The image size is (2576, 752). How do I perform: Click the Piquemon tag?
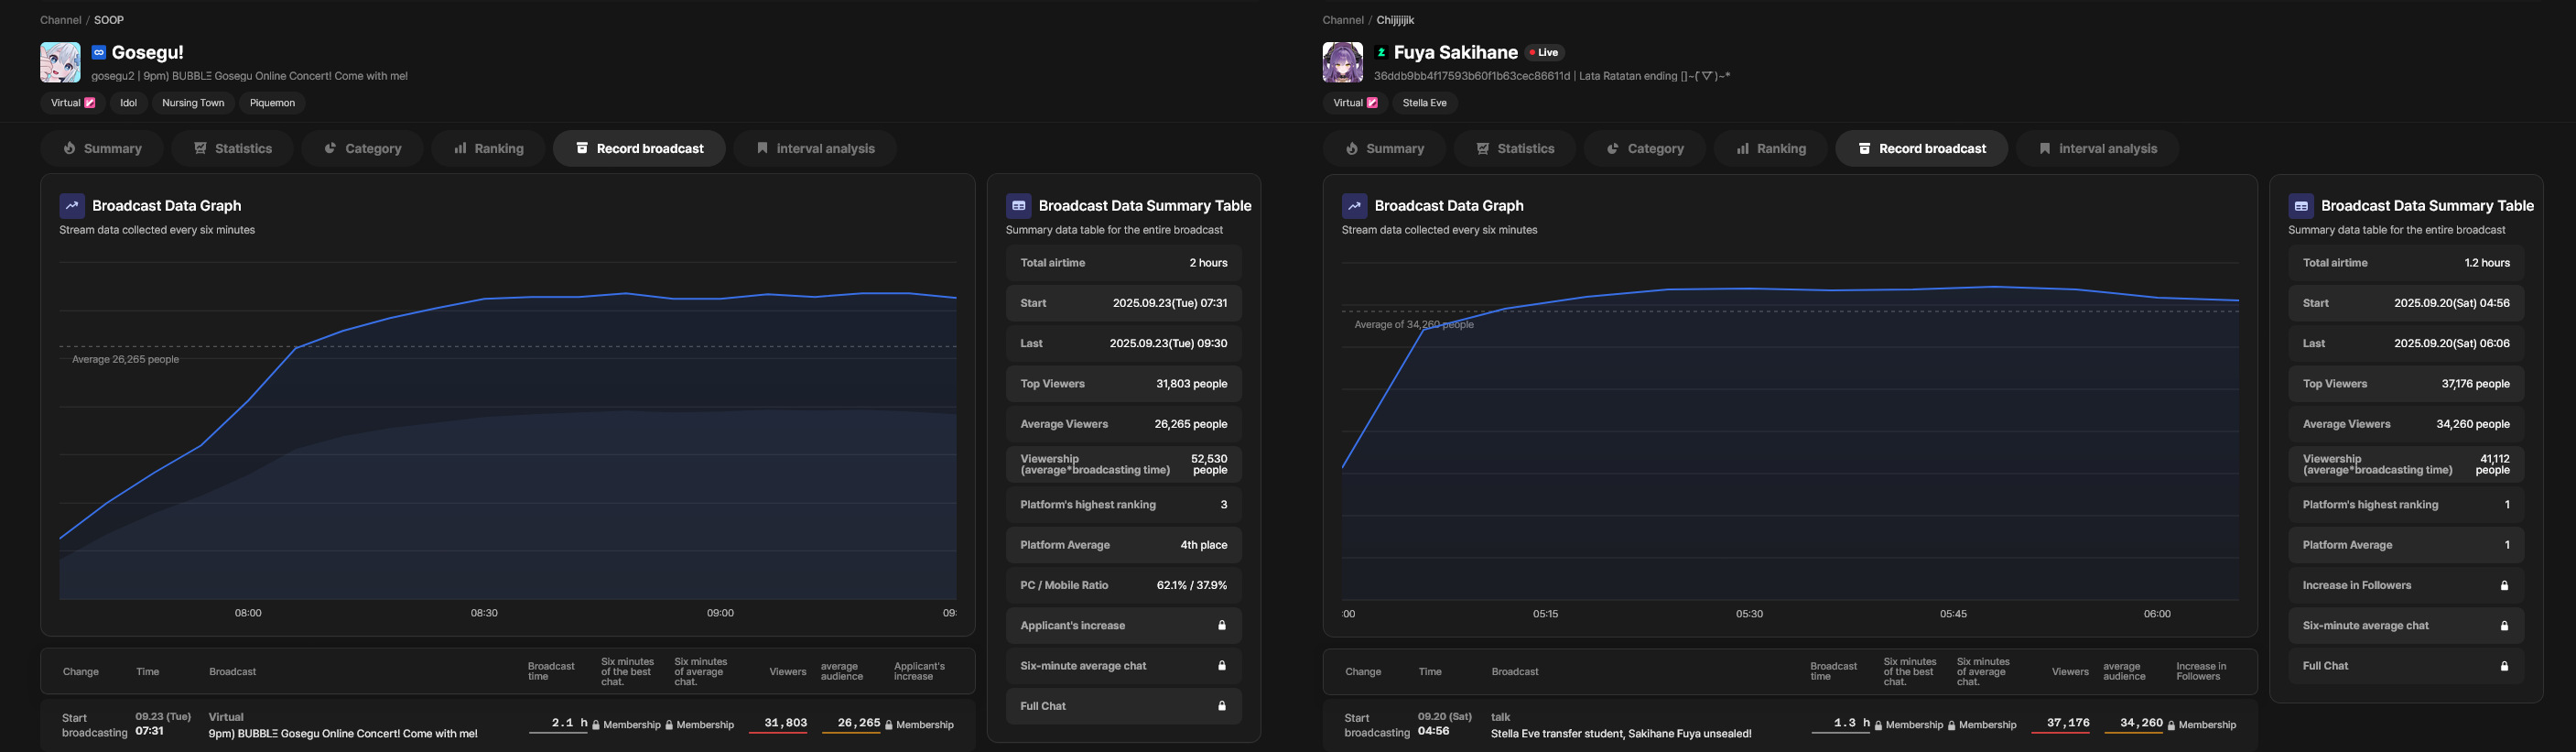tap(272, 103)
